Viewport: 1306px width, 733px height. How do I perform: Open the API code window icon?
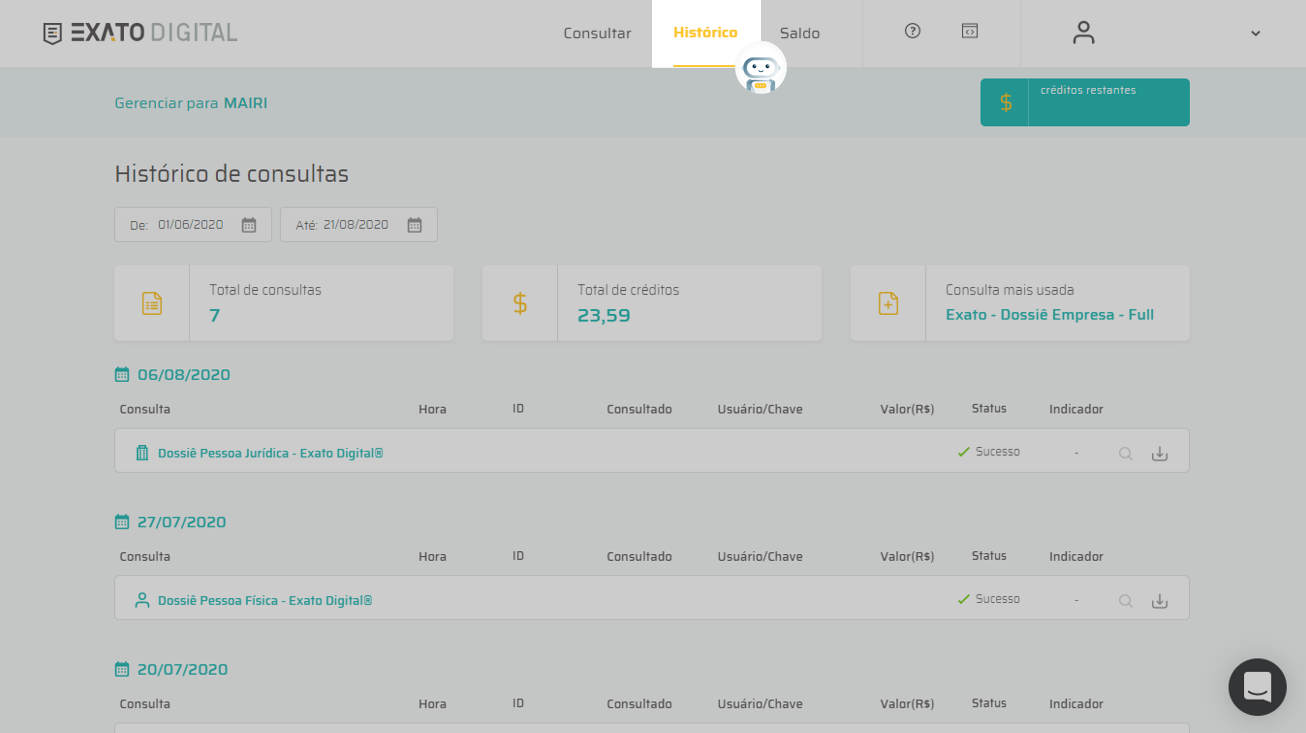click(x=969, y=31)
